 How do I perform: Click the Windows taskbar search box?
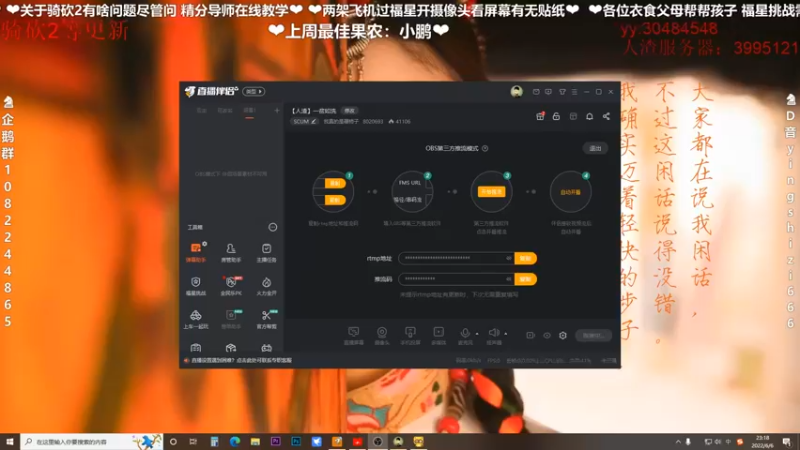pos(91,442)
